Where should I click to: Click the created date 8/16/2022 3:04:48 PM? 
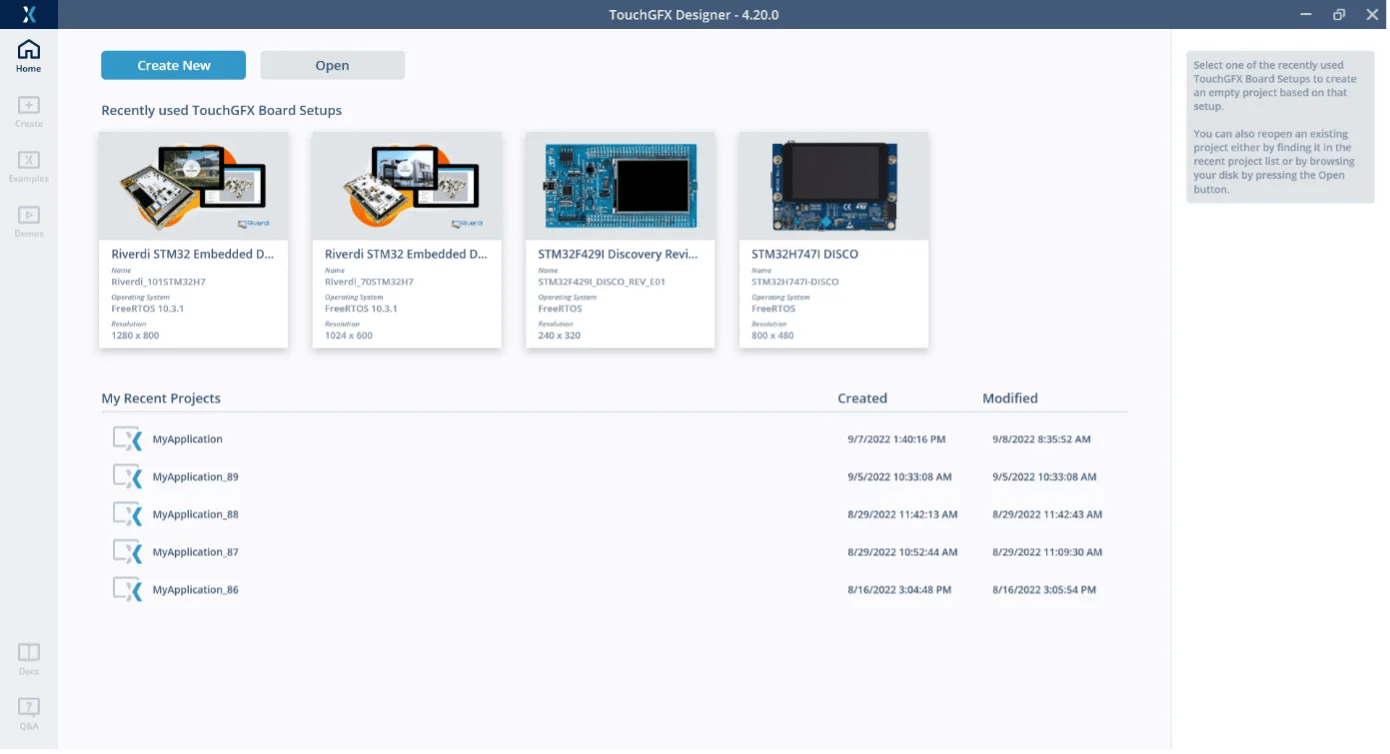tap(899, 590)
